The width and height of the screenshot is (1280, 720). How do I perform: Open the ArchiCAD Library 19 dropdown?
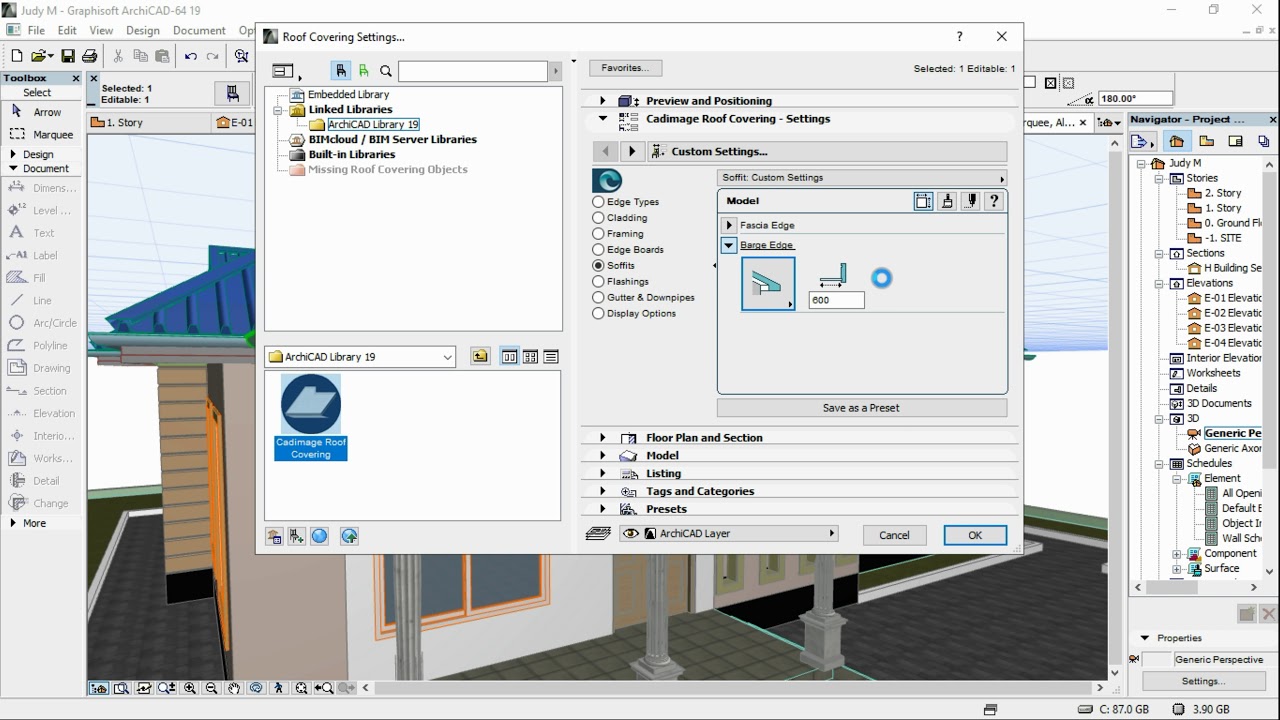coord(361,357)
